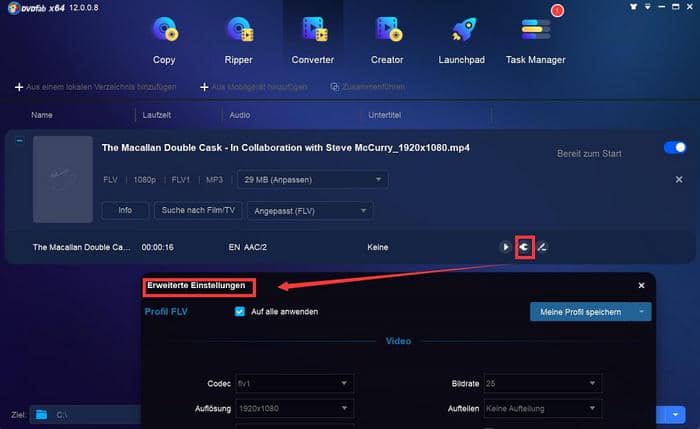Image resolution: width=700 pixels, height=429 pixels.
Task: Click the Profil FLV label
Action: (166, 312)
